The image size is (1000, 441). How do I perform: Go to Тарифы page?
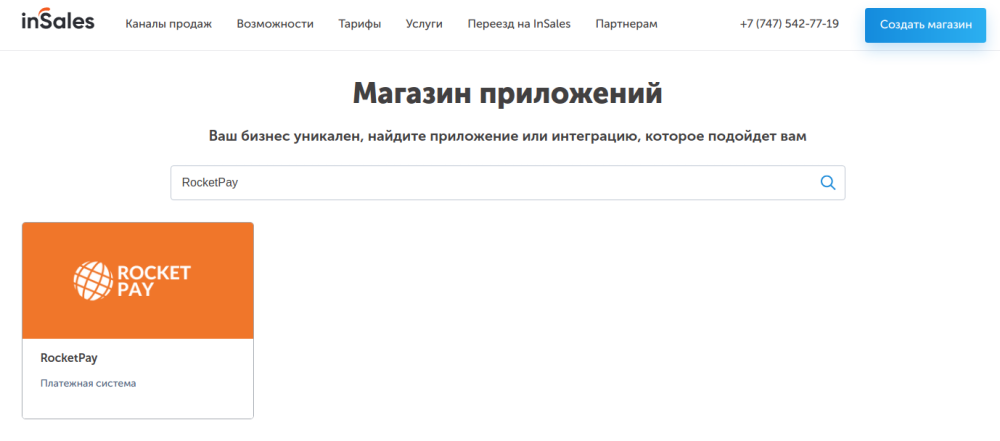click(x=360, y=24)
